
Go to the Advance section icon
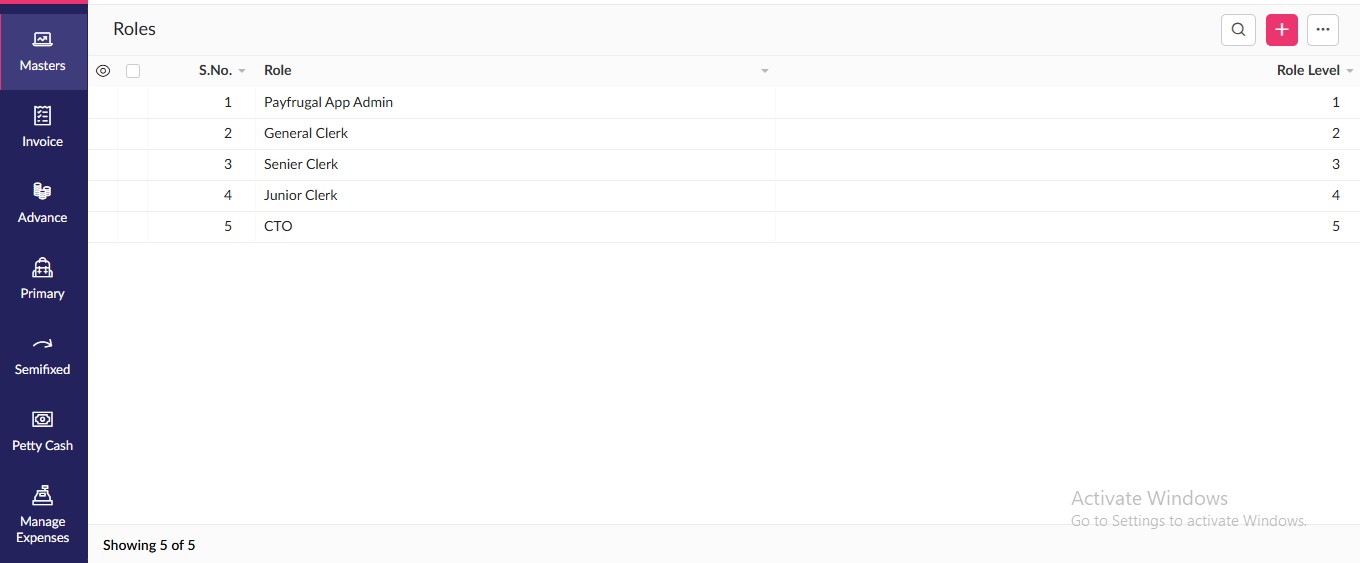click(x=42, y=192)
